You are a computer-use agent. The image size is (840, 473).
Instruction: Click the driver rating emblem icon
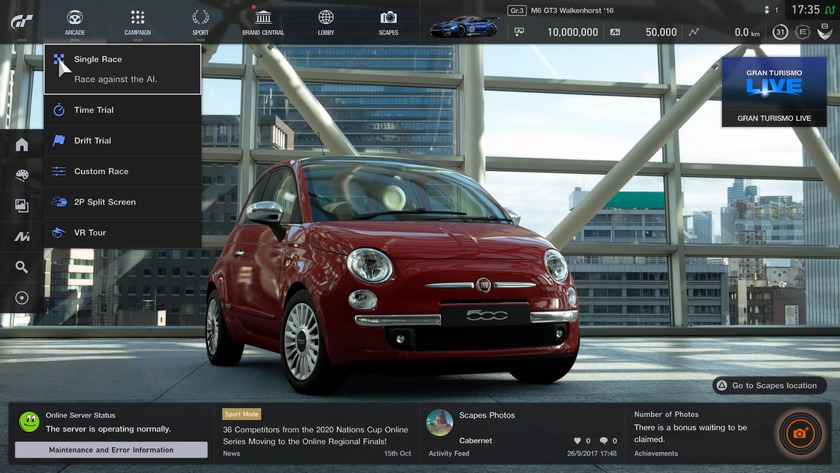tap(824, 32)
